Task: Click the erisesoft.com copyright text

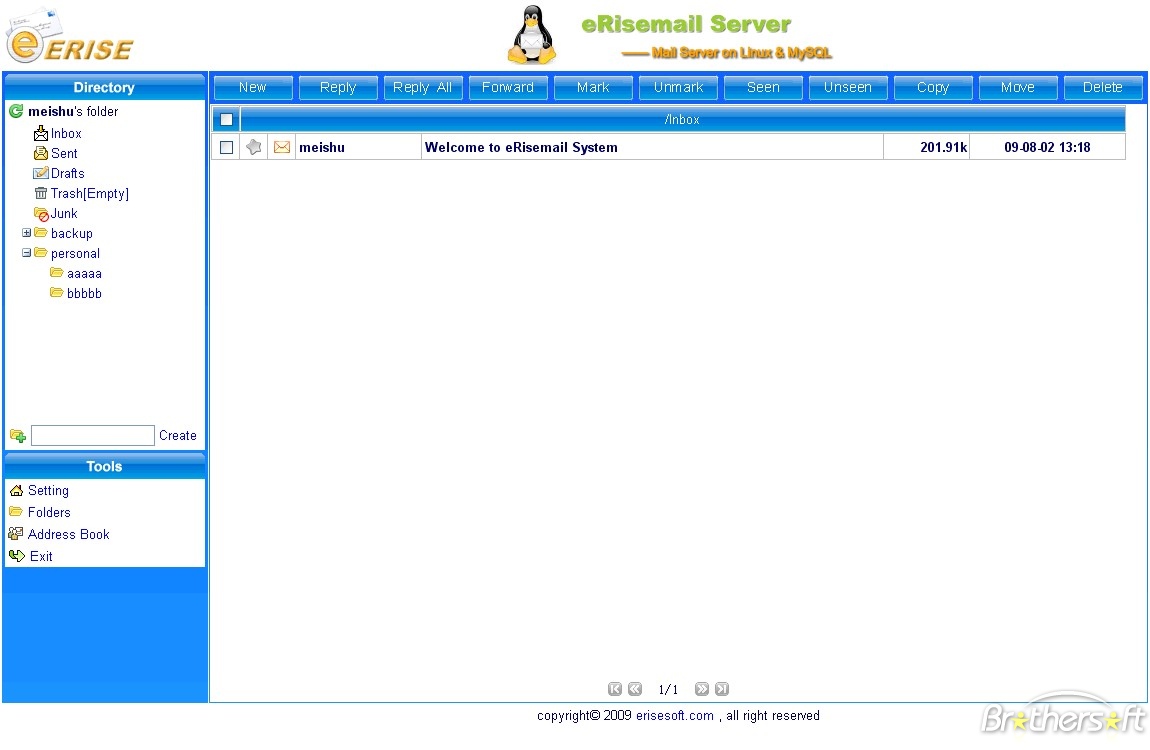Action: point(675,716)
